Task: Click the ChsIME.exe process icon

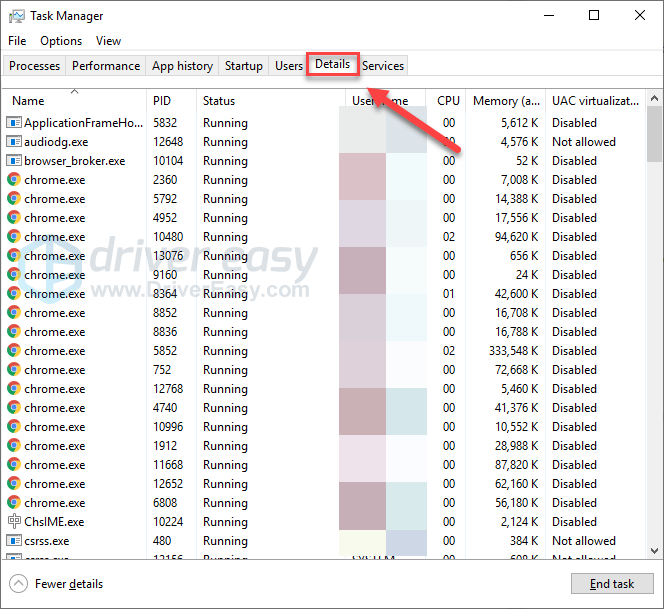Action: (14, 521)
